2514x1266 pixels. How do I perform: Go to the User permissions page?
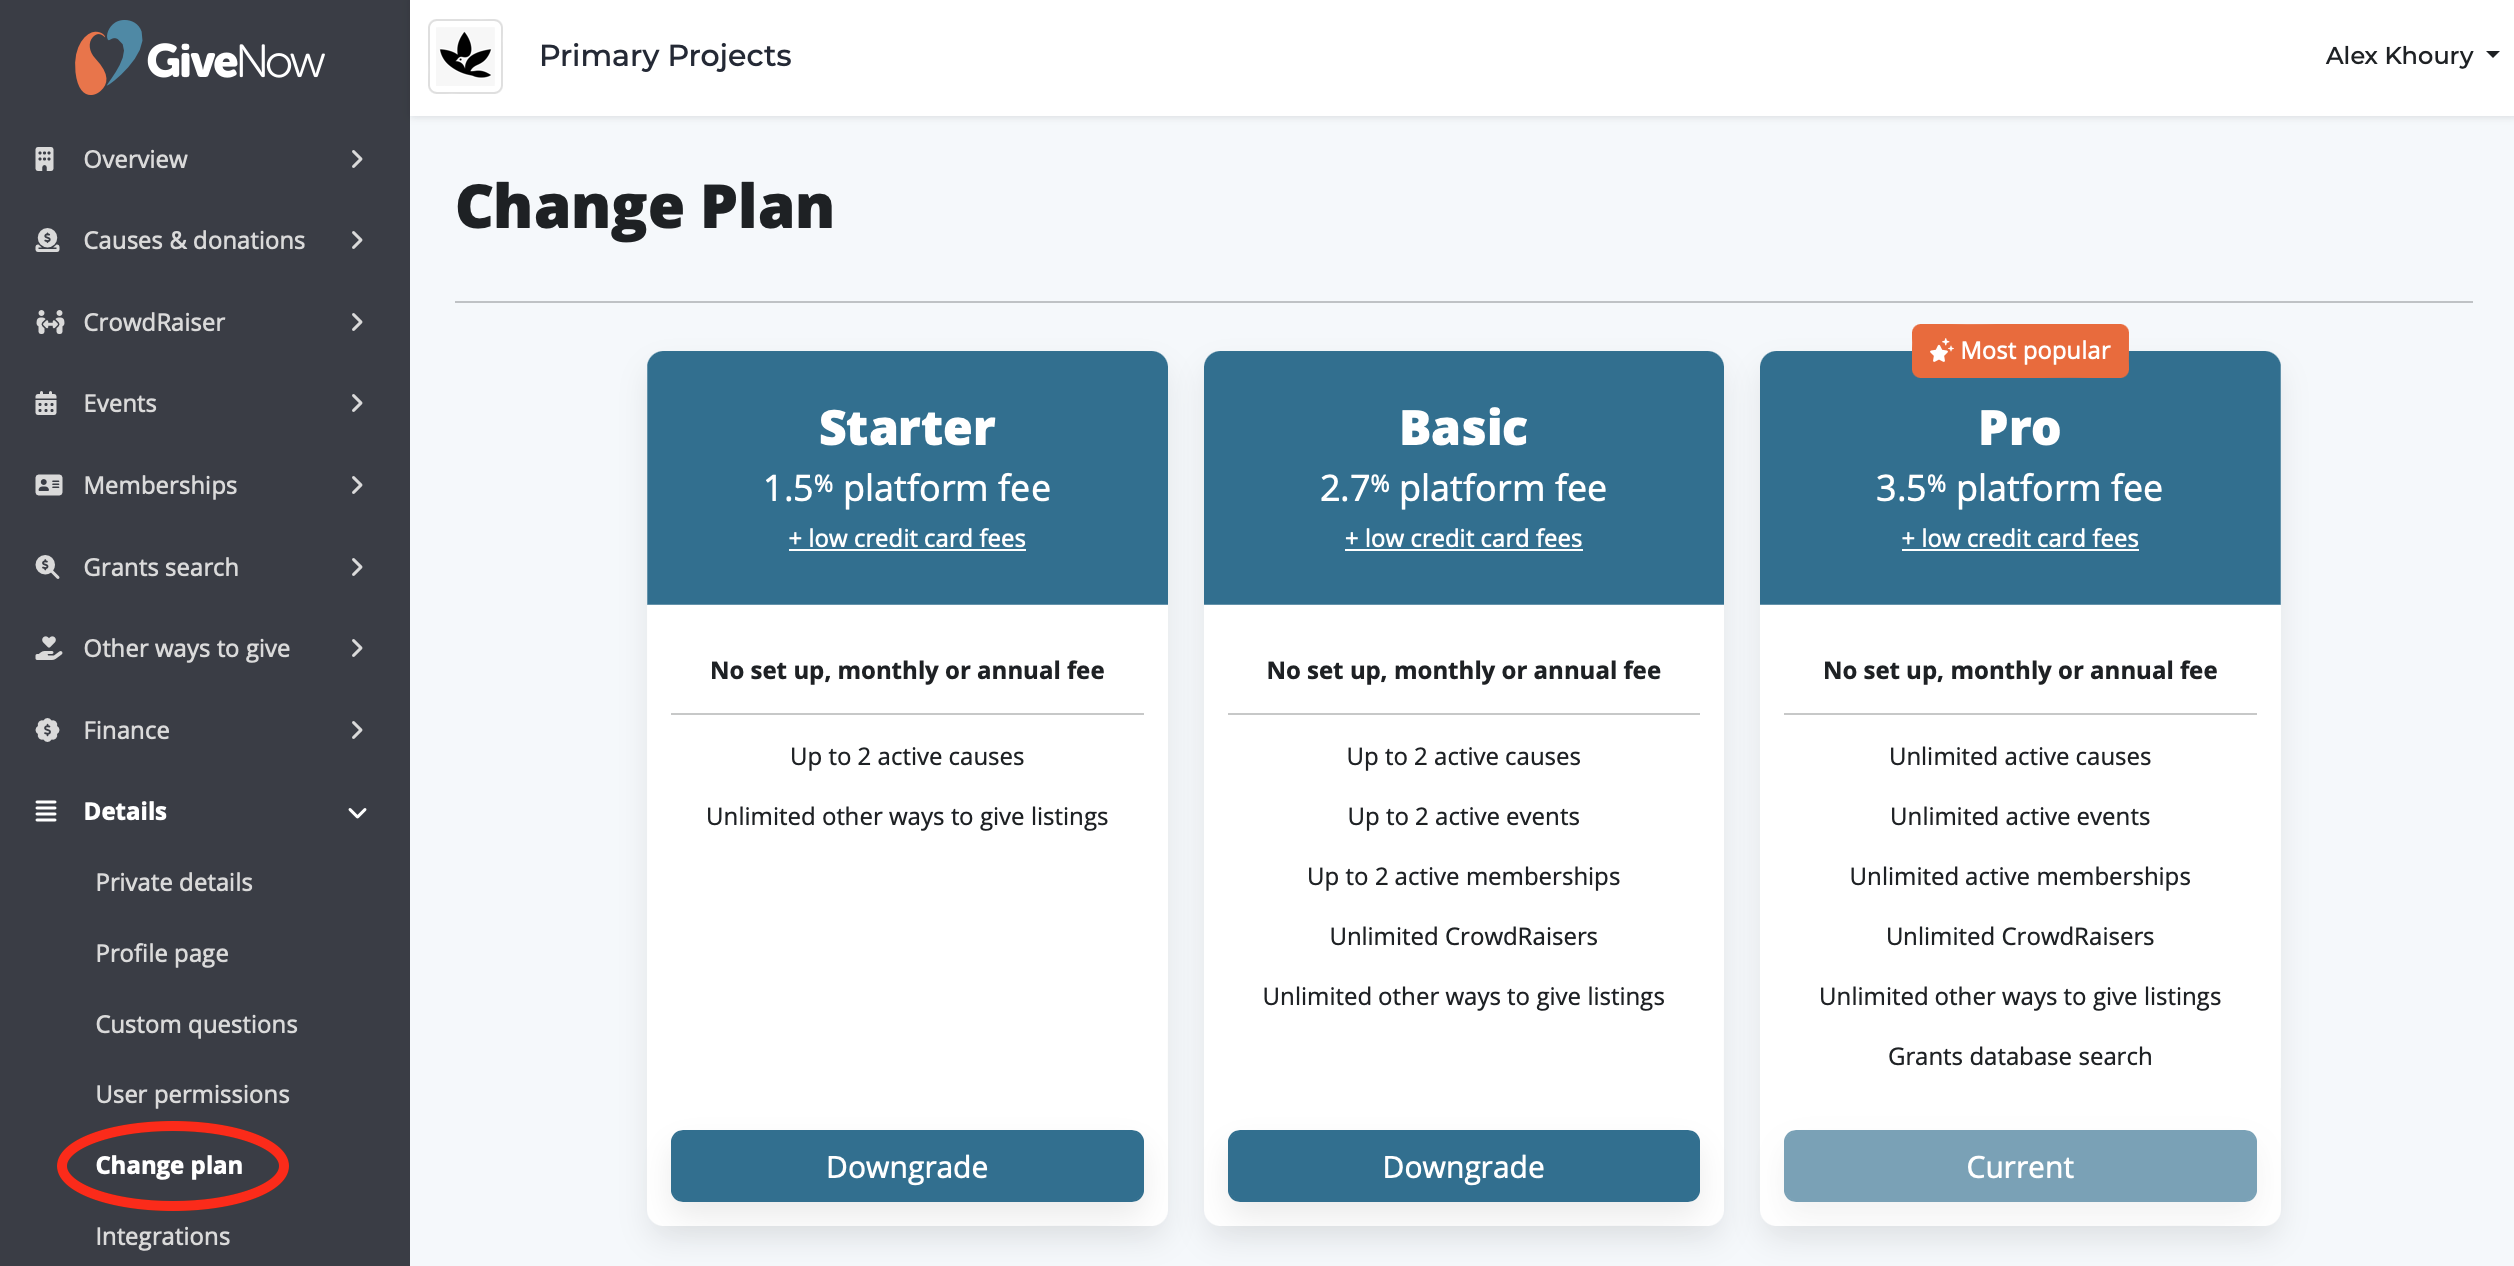[x=192, y=1094]
